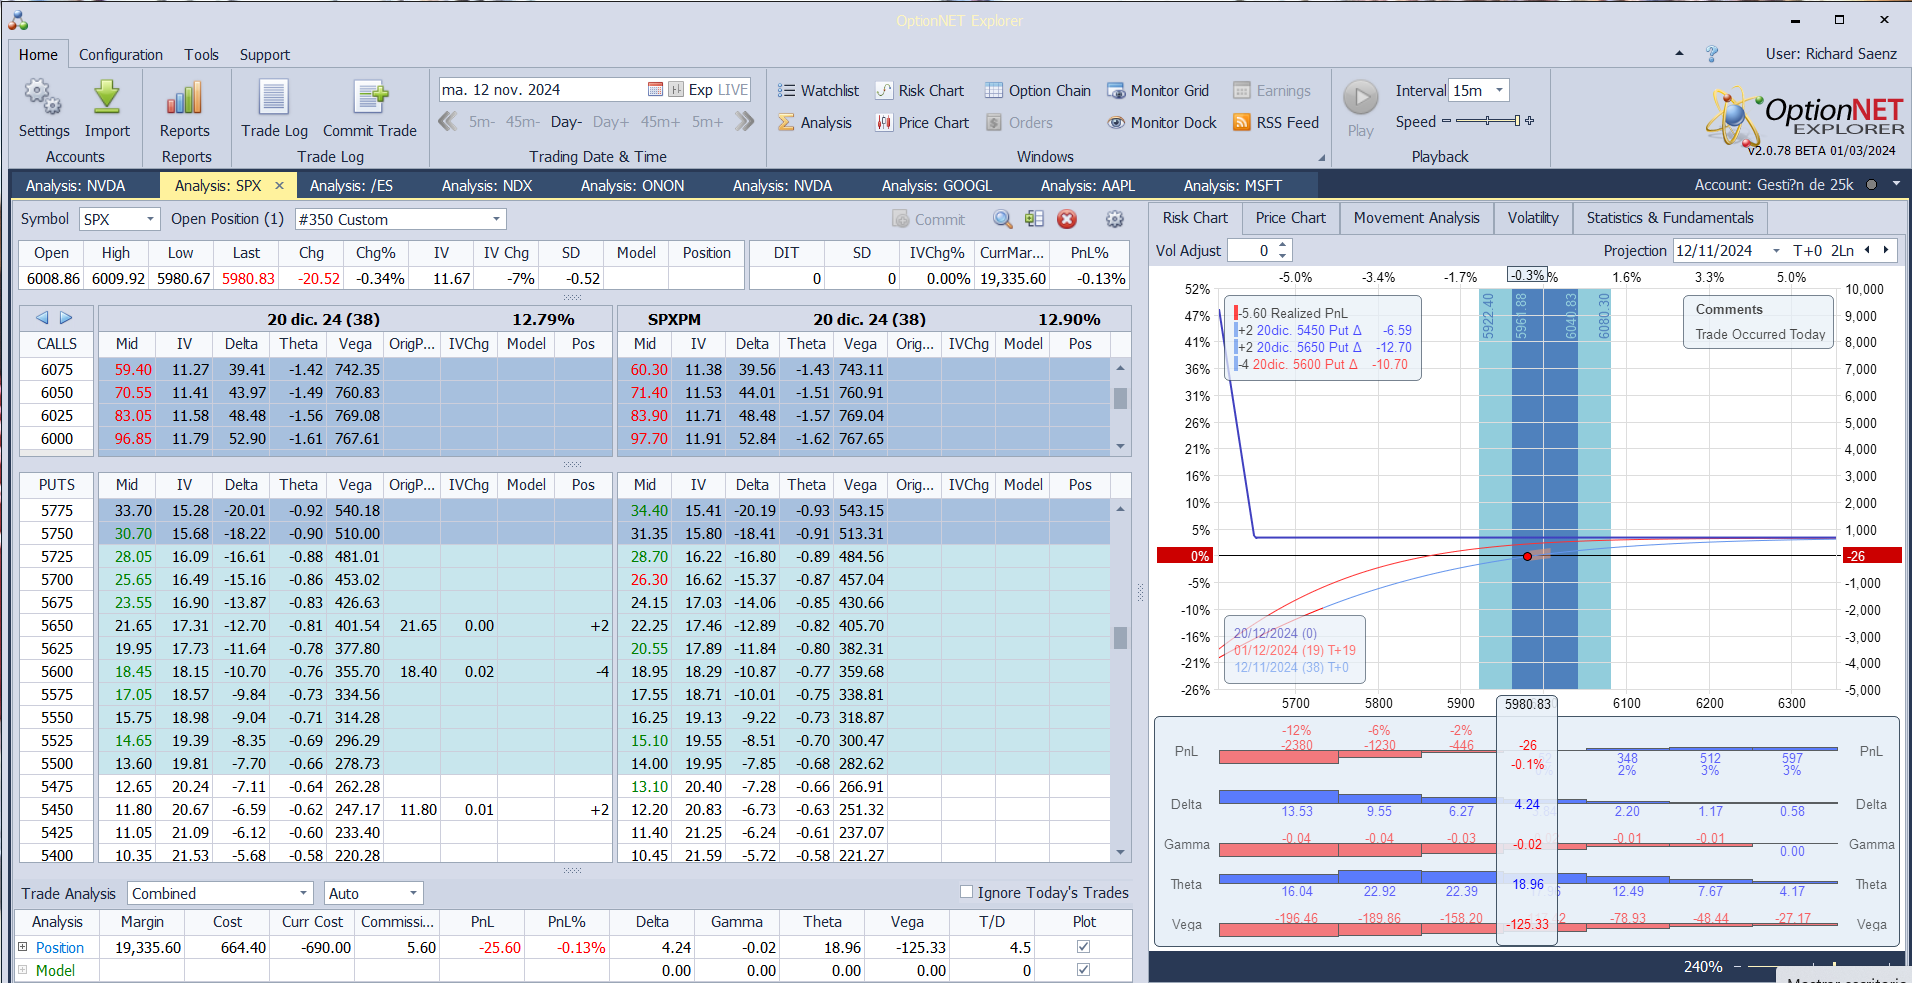Toggle the Plot checkbox for Position row
This screenshot has width=1912, height=983.
click(x=1083, y=947)
